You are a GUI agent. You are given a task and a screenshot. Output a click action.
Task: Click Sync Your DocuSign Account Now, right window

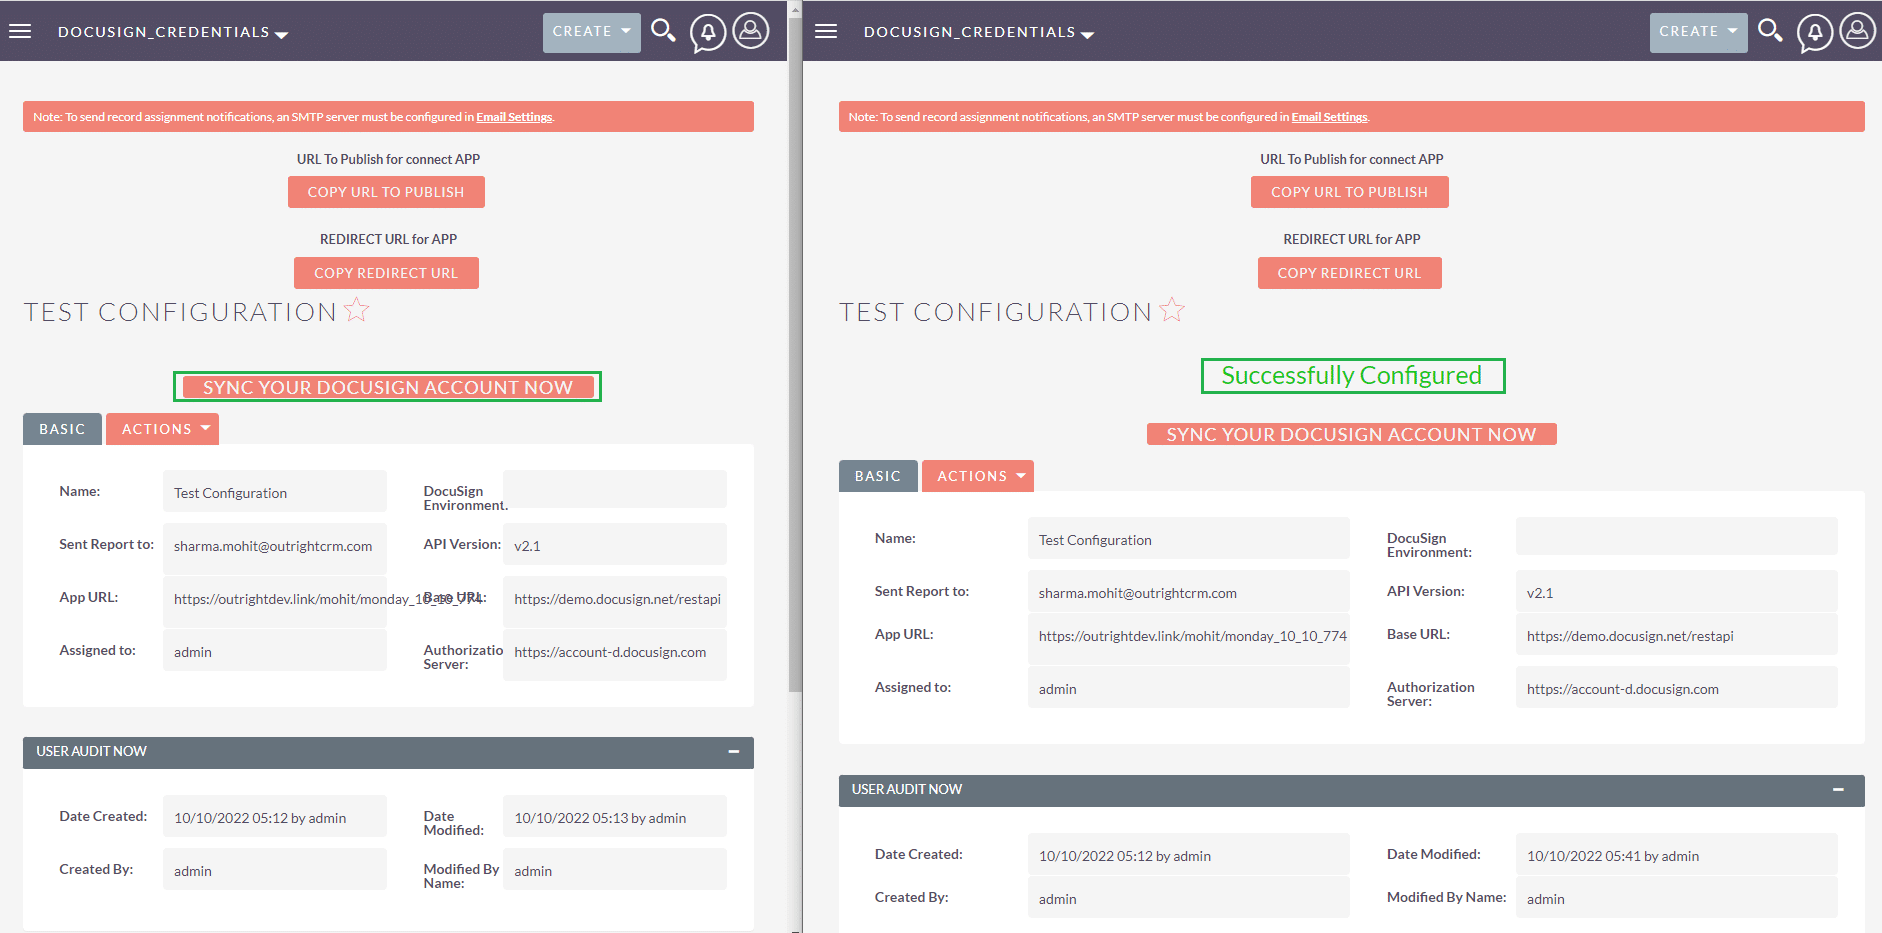point(1351,434)
